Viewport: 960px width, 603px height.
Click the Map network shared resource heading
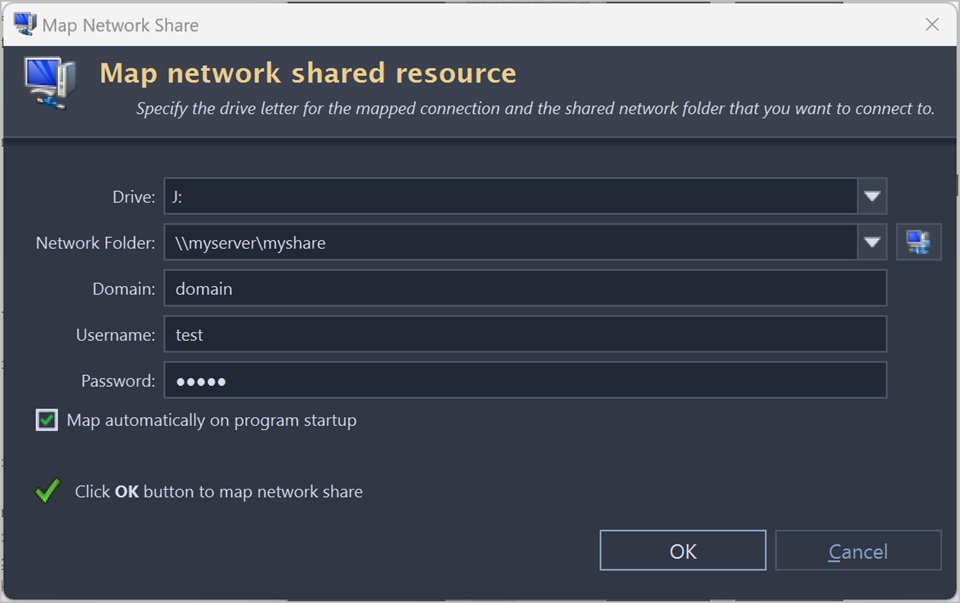click(x=308, y=73)
